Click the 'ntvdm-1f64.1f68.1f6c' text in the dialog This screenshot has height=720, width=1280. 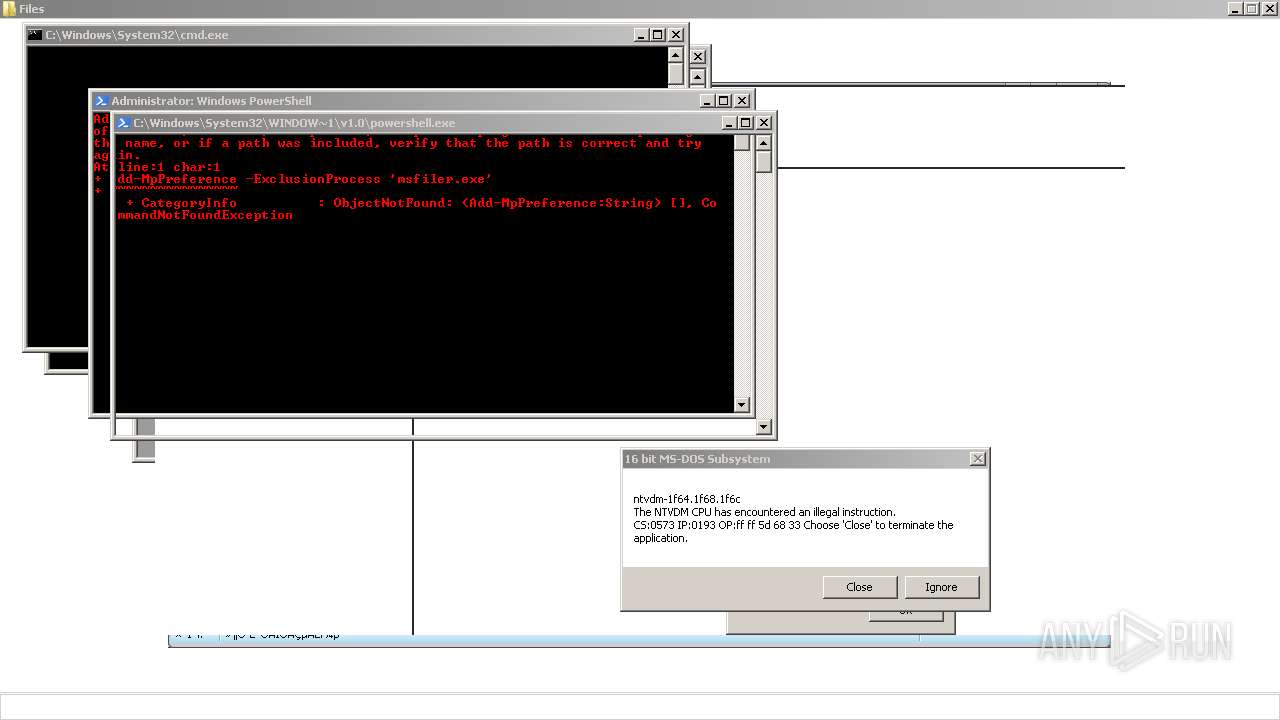coord(687,499)
